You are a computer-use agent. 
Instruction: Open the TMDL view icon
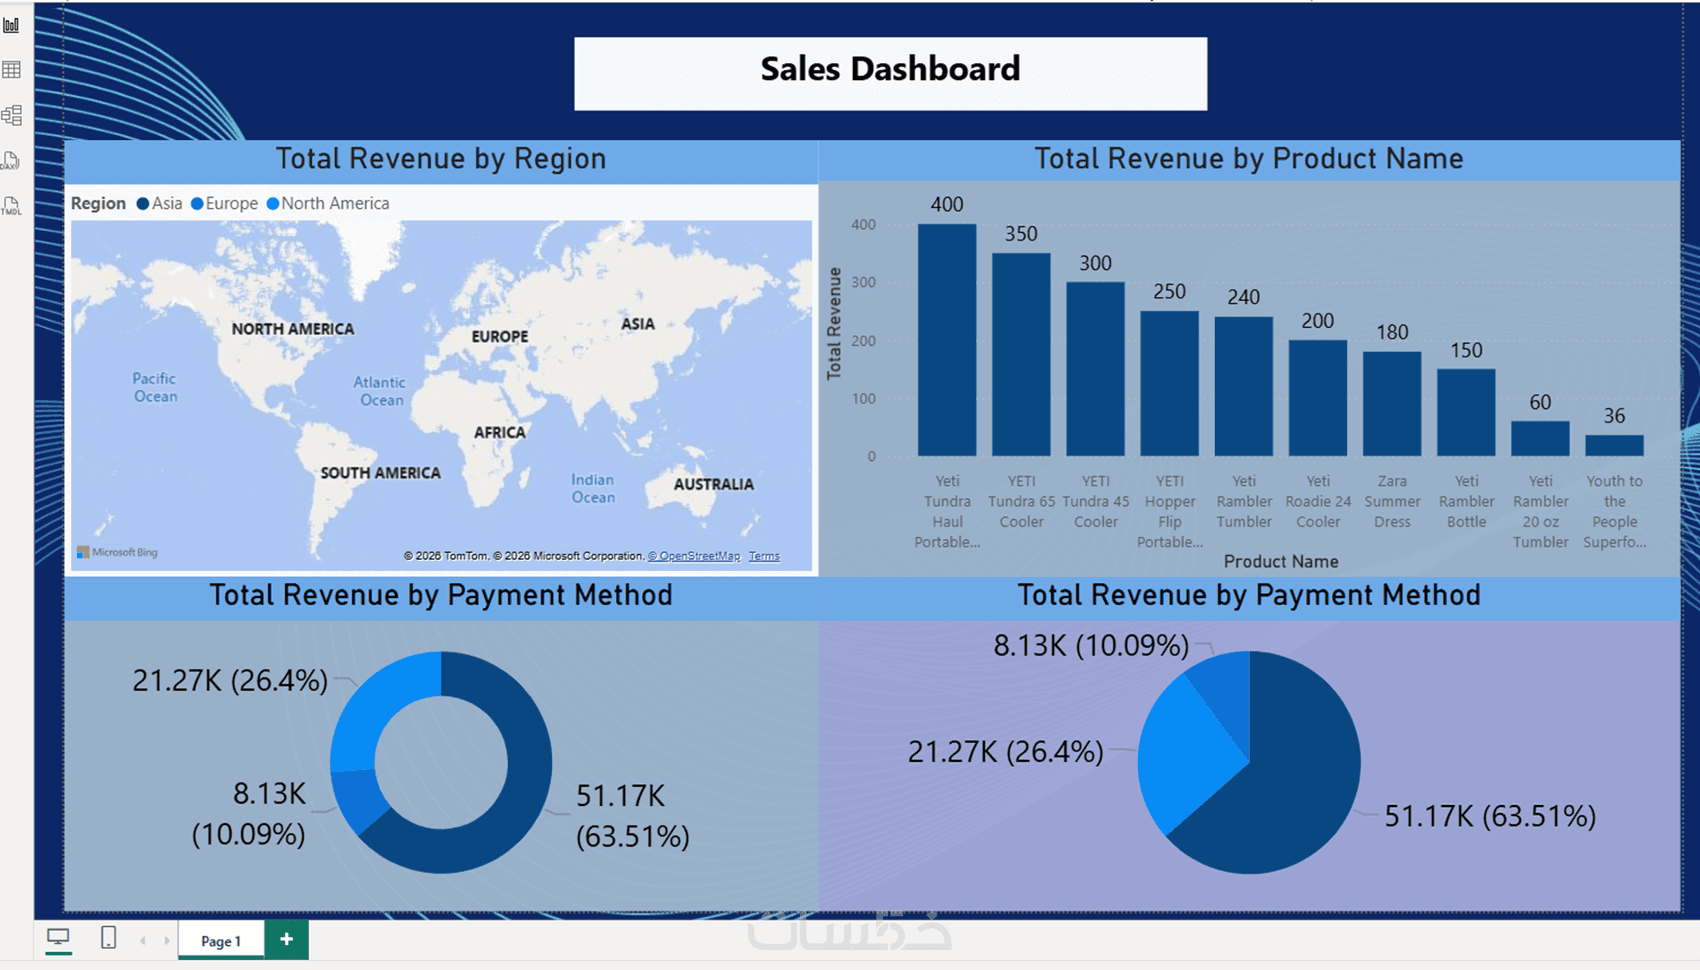[x=11, y=206]
